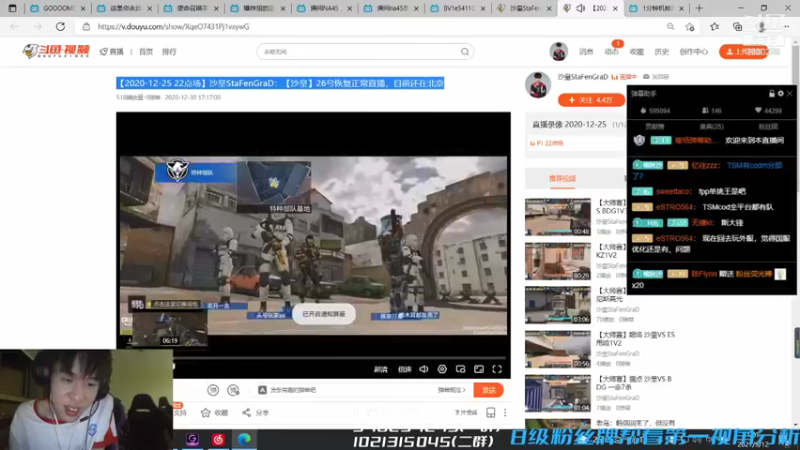800x450 pixels.
Task: Click streamer name 沙皇StaFenGraD
Action: point(582,77)
